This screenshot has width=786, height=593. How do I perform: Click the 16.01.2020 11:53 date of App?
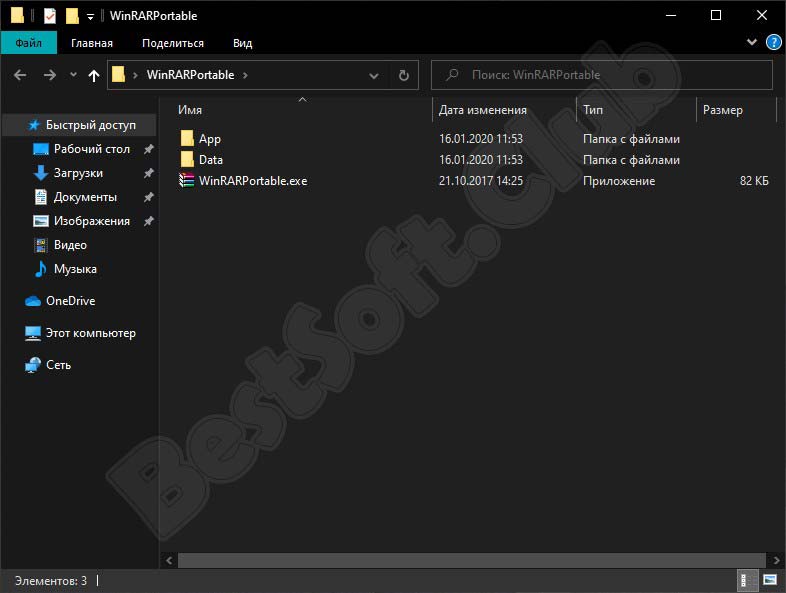click(481, 139)
